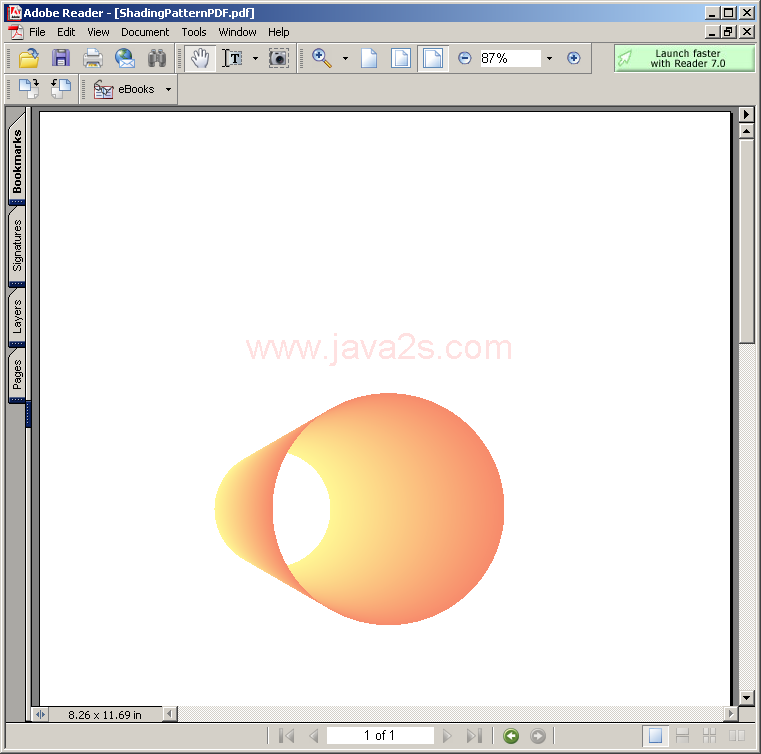Zoom in with the plus button

tap(573, 58)
